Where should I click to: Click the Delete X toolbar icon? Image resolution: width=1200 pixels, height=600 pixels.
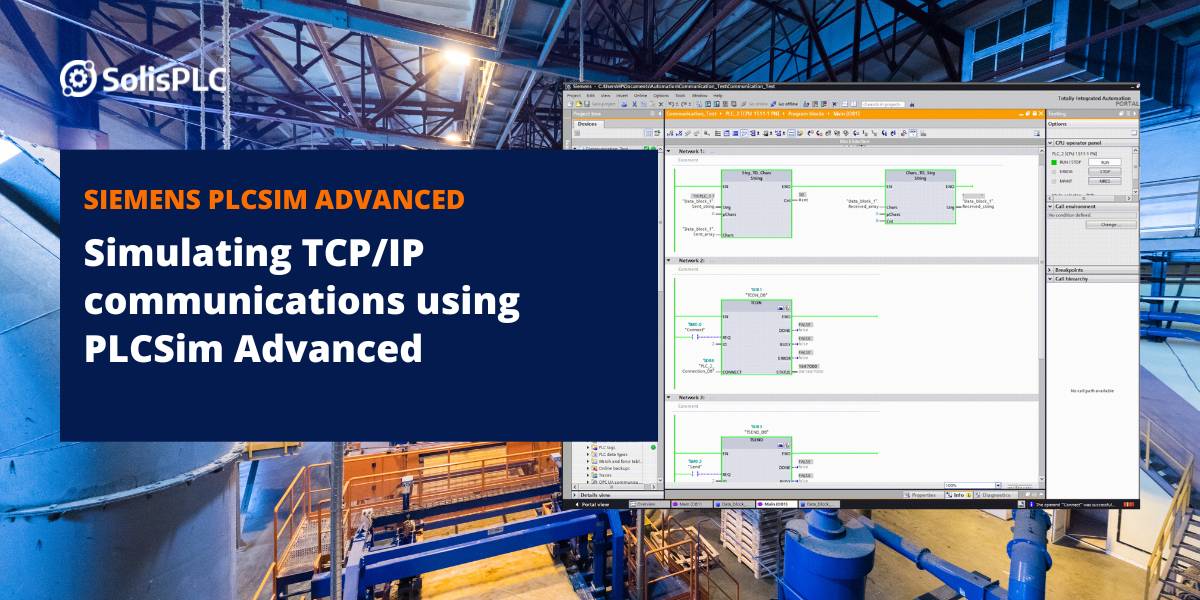pyautogui.click(x=661, y=104)
